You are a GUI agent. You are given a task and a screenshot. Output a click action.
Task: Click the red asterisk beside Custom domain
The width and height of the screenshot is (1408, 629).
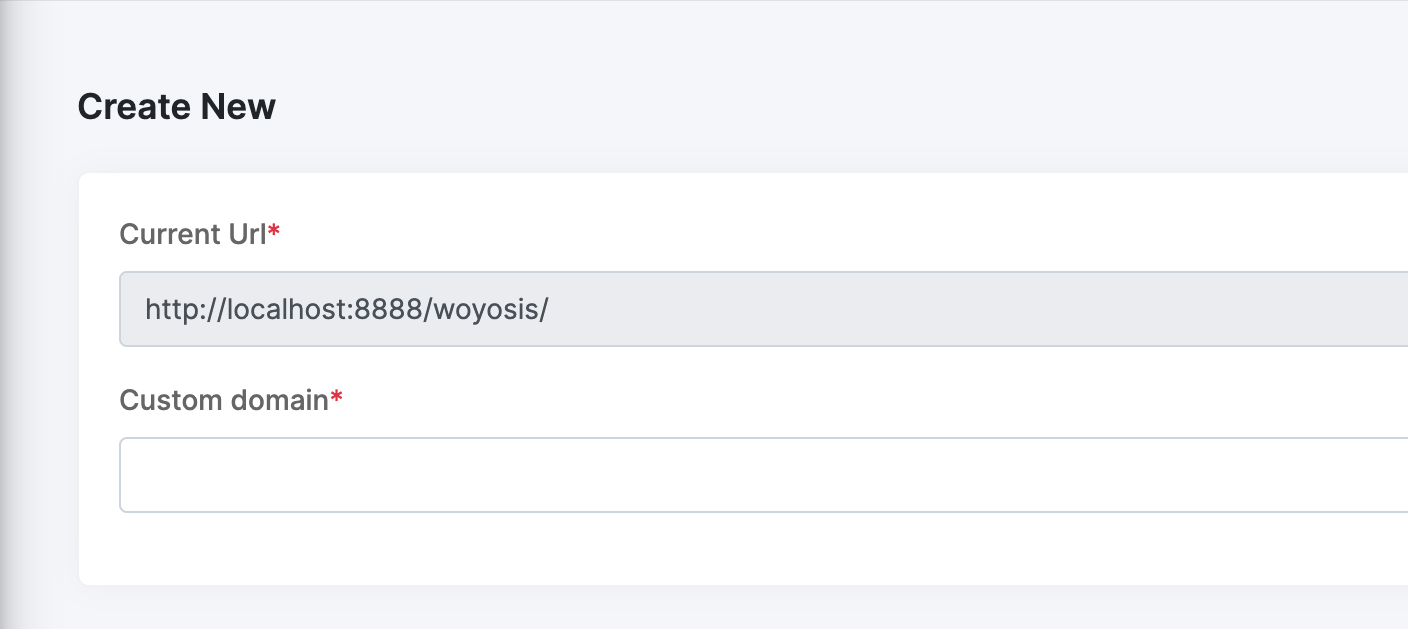(337, 398)
